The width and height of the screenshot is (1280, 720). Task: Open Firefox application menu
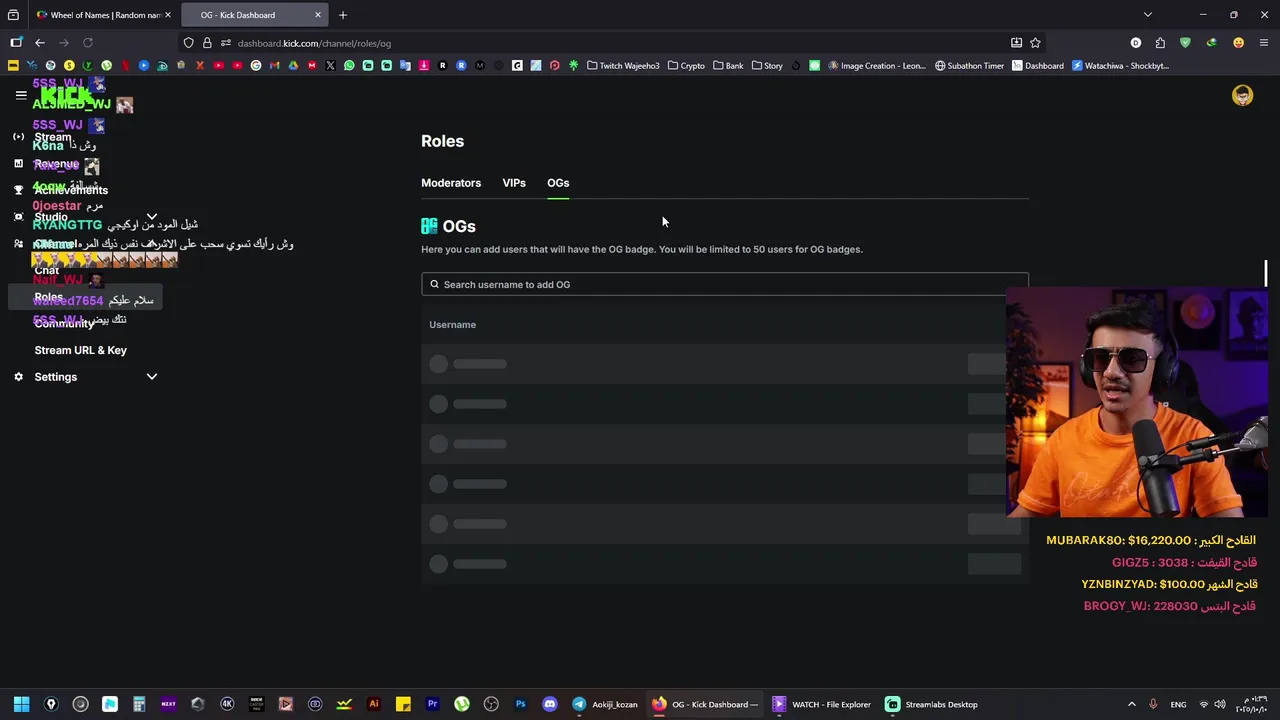(x=1264, y=43)
